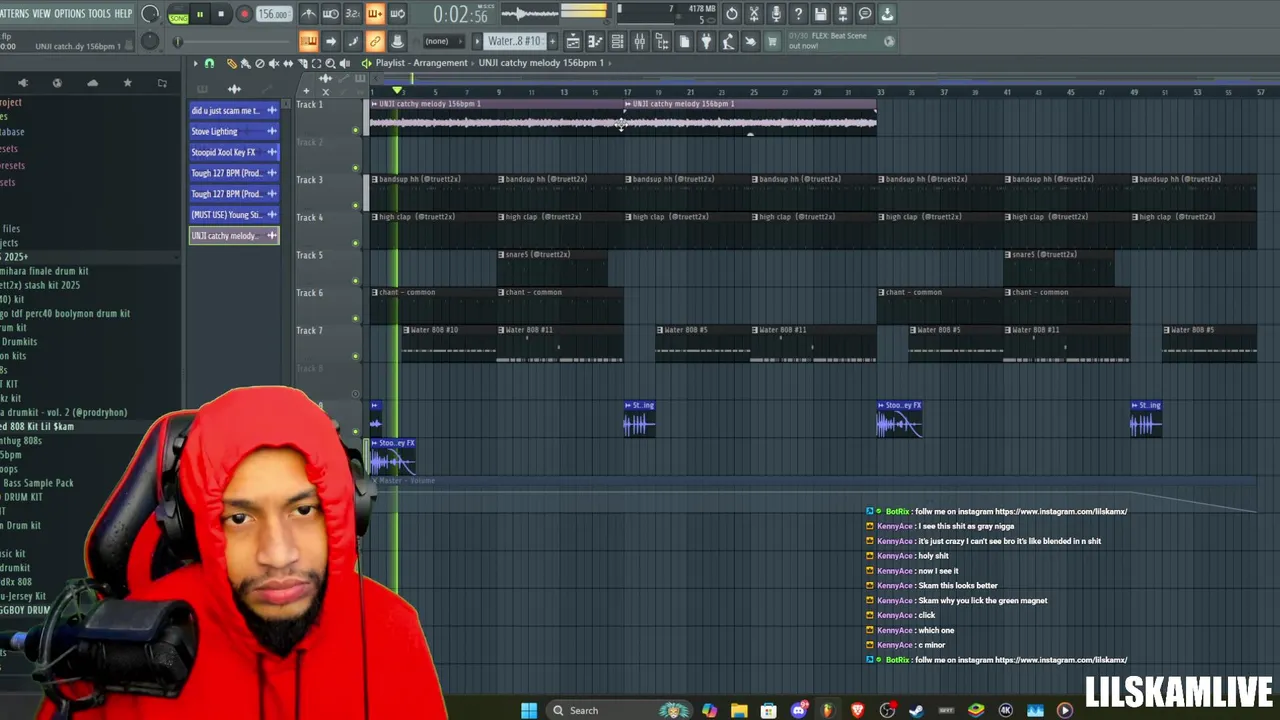Open the OPTIONS menu
This screenshot has height=720, width=1280.
[x=69, y=13]
